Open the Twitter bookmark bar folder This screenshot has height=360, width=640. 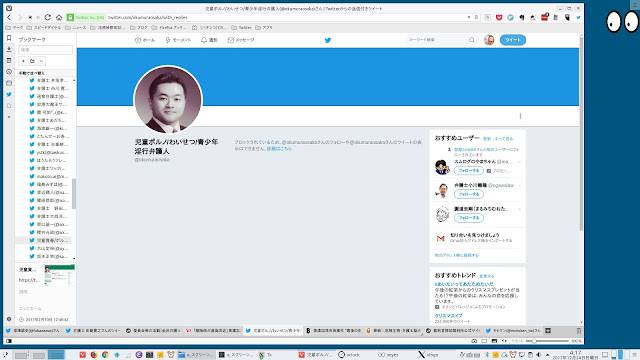click(241, 28)
